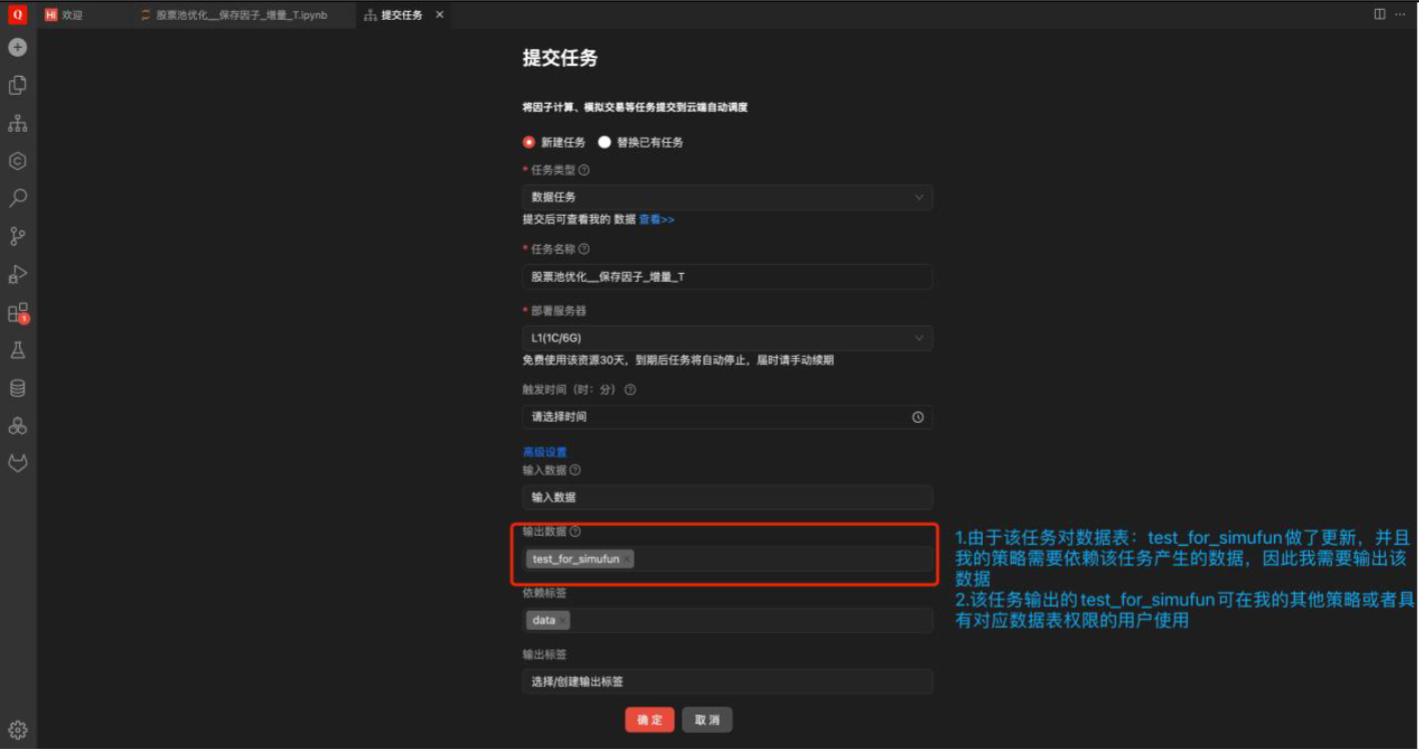Open the database sidebar icon

[17, 388]
